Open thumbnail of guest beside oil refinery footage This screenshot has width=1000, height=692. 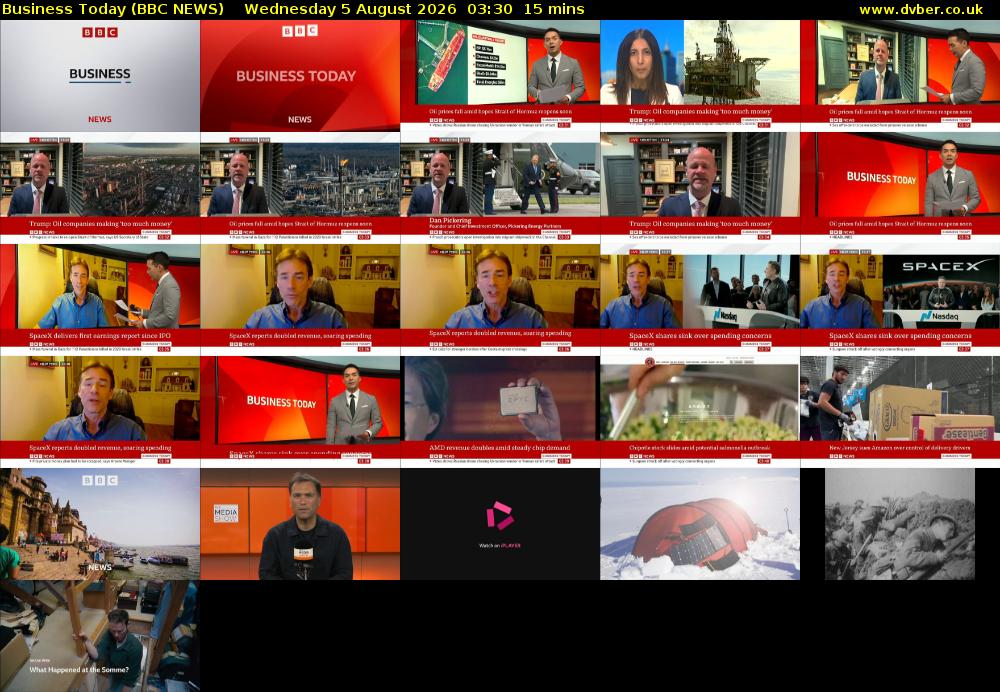(300, 188)
